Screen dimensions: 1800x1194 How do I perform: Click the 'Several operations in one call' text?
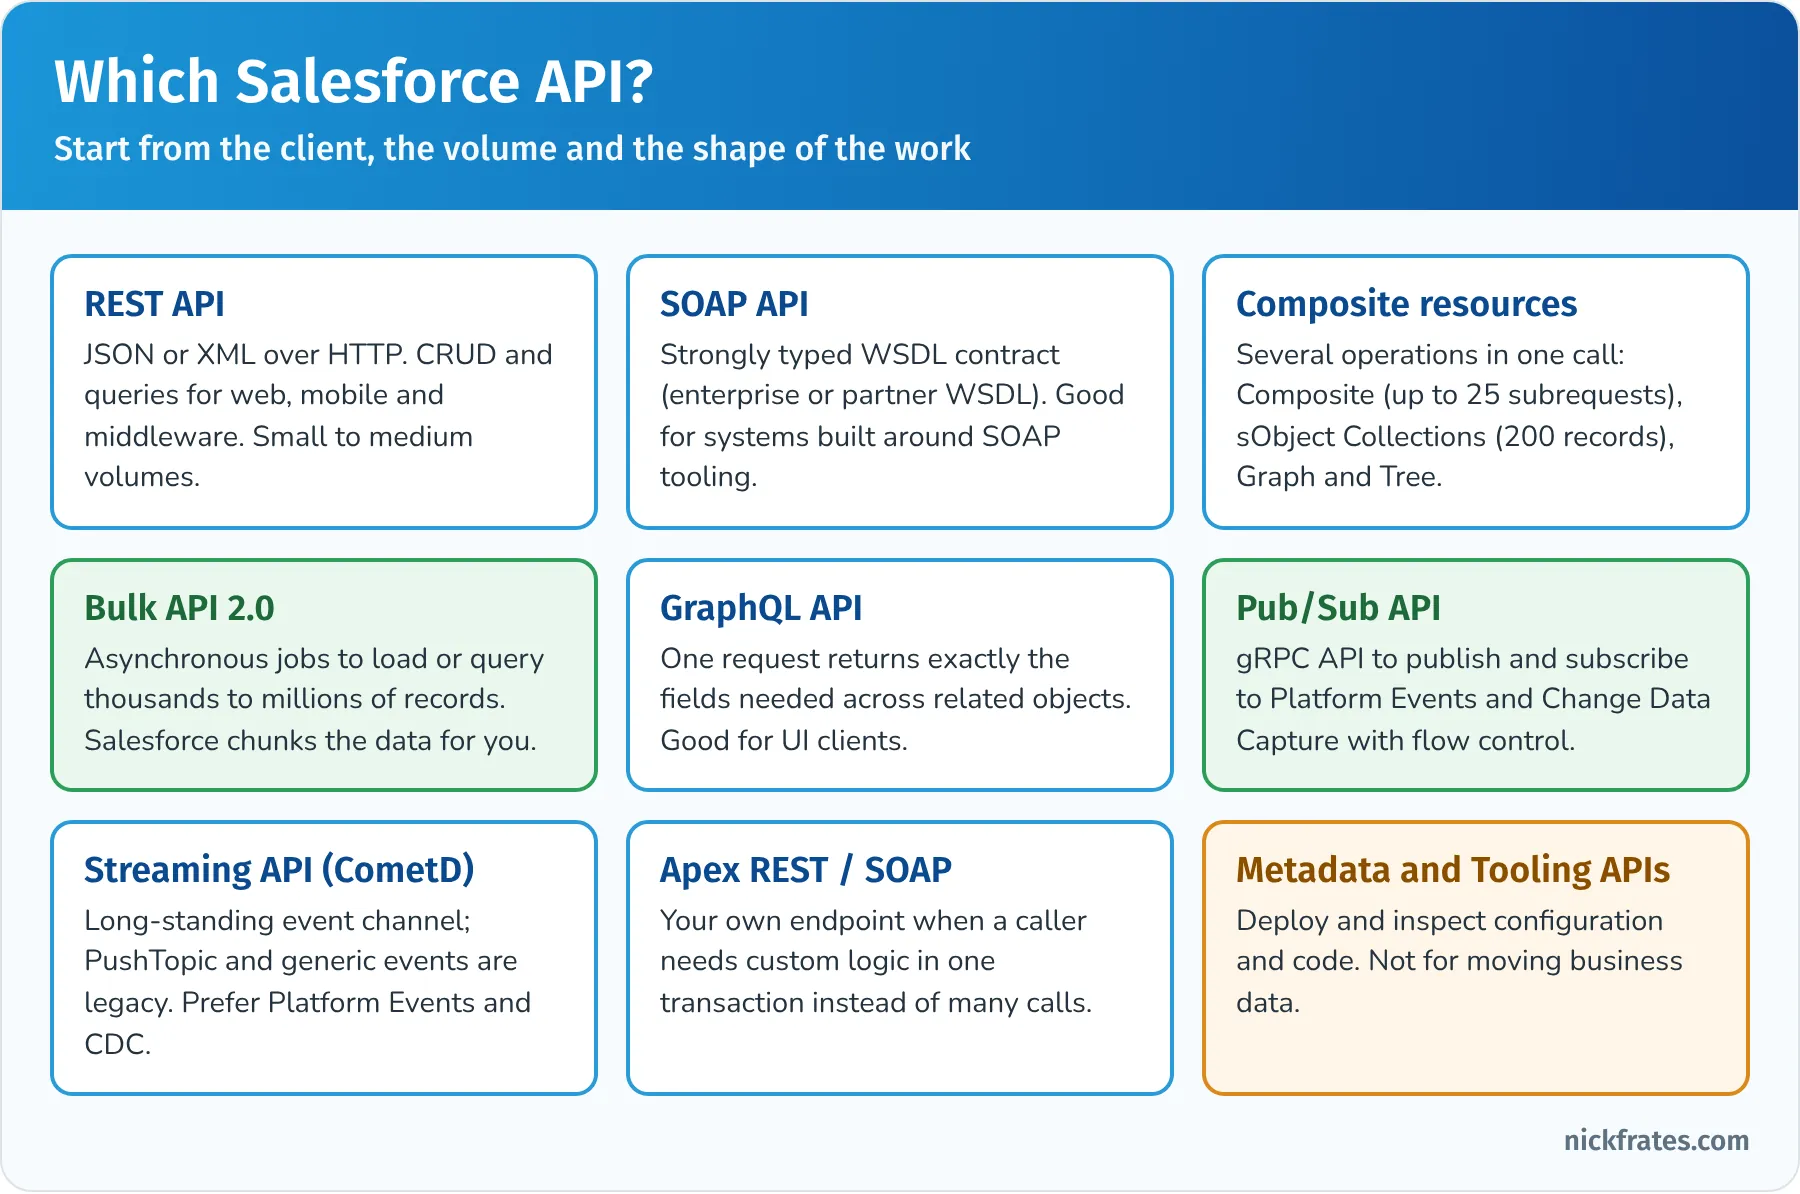point(1459,415)
